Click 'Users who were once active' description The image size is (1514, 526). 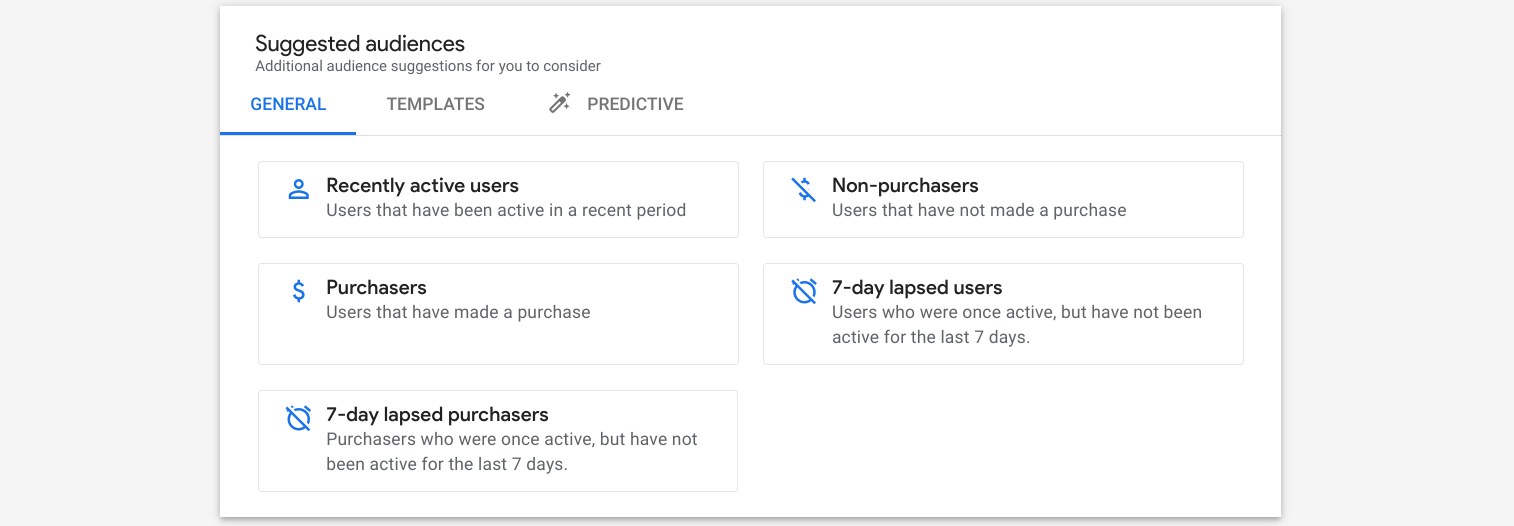click(x=1016, y=324)
